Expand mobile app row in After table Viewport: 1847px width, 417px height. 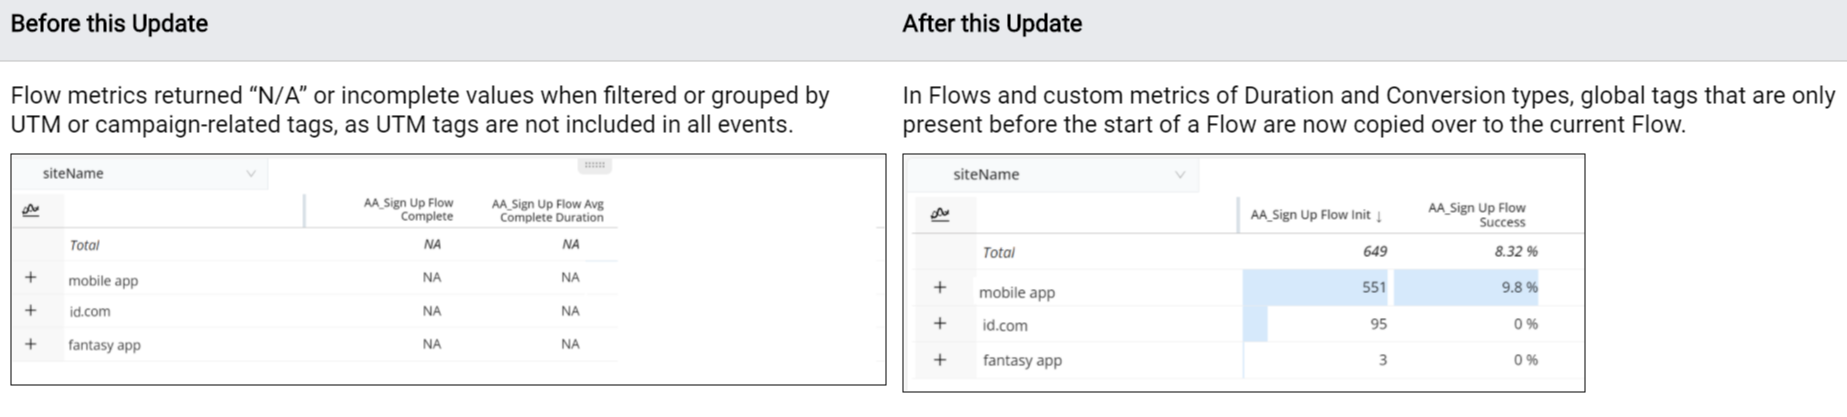tap(940, 288)
